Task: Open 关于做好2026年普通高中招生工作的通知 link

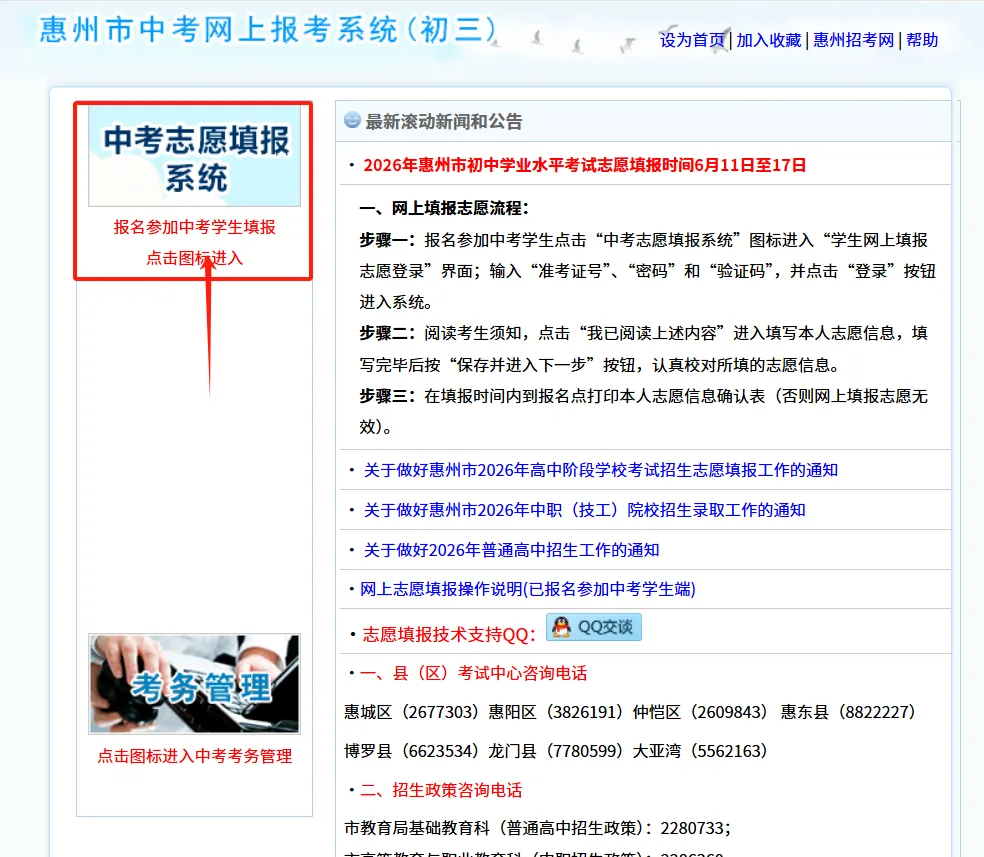Action: 511,550
